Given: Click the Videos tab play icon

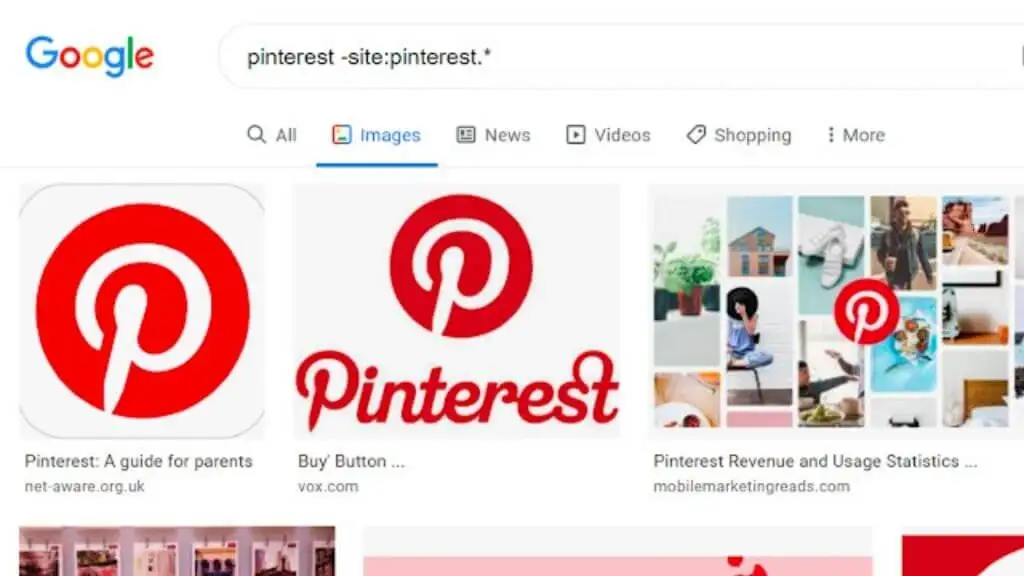Looking at the screenshot, I should click(575, 135).
